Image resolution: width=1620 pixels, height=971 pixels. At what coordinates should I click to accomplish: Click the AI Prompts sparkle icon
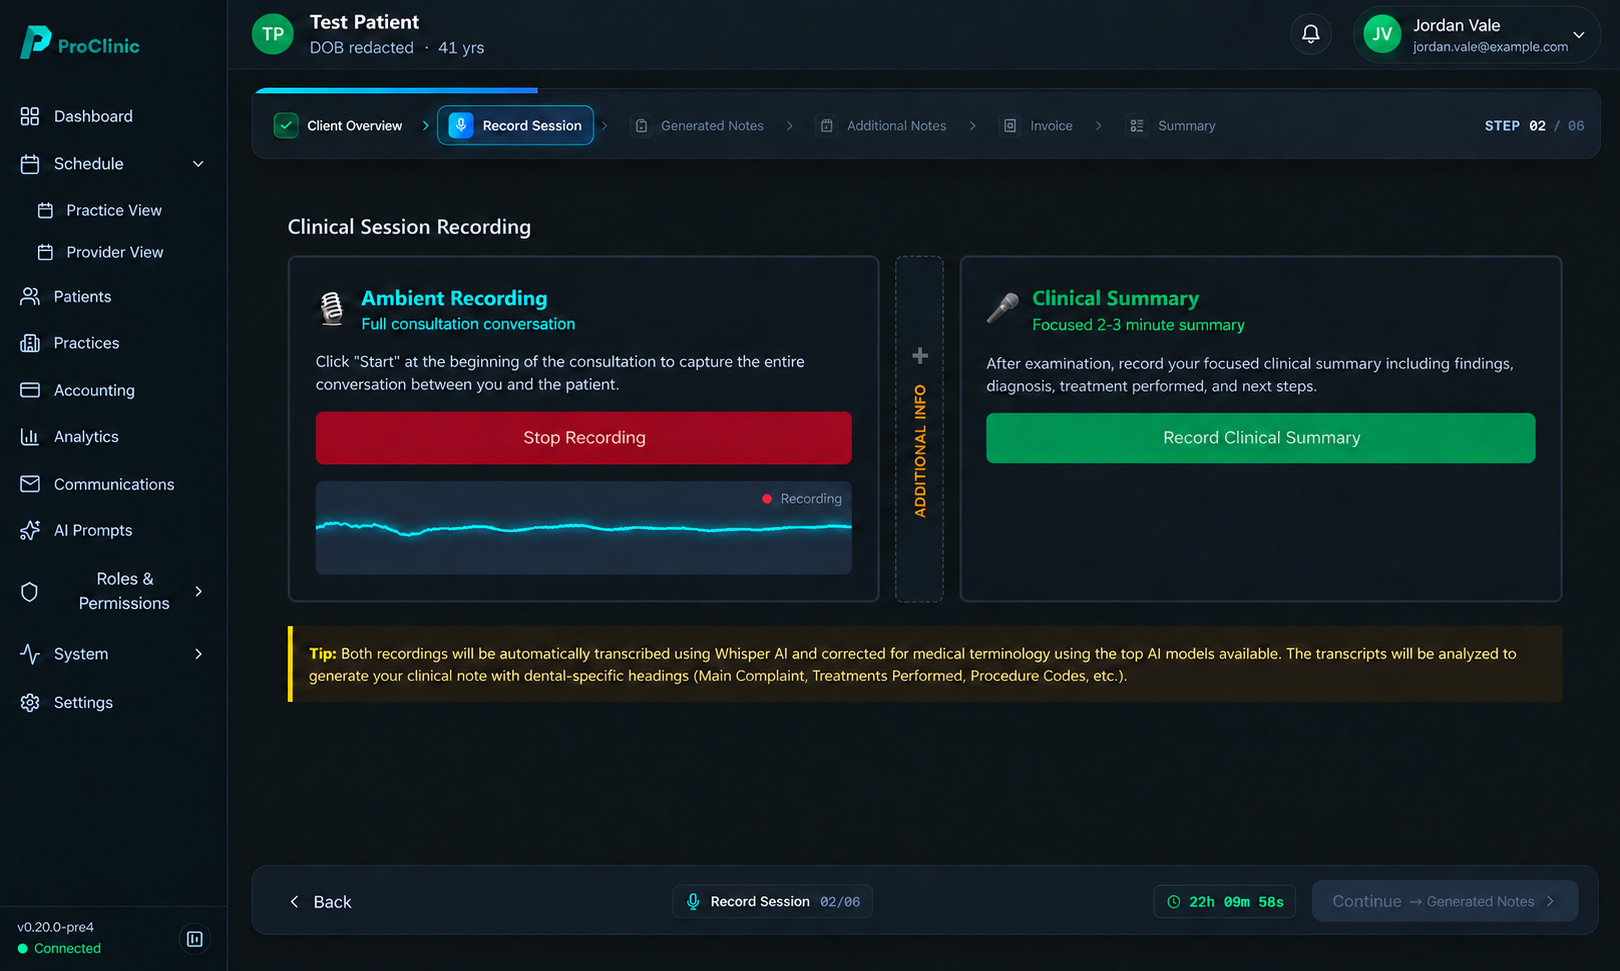click(30, 531)
